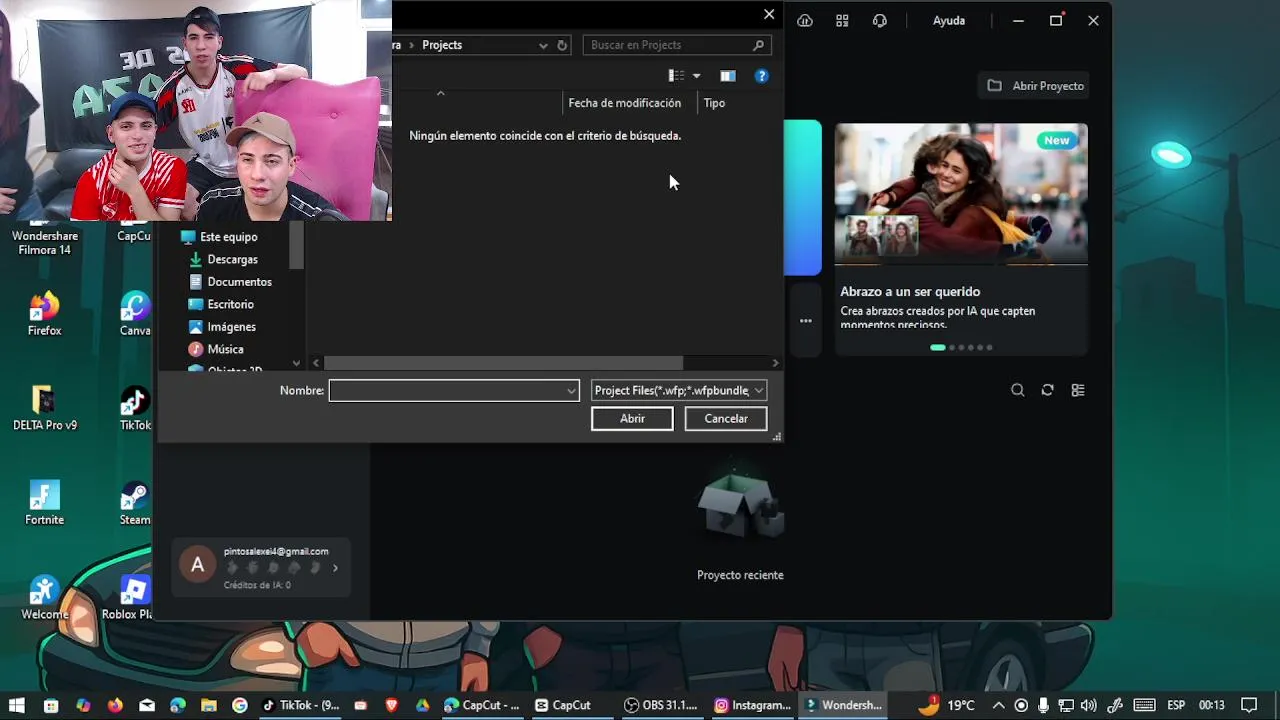Click the search magnifier in Filmora projects
Image resolution: width=1280 pixels, height=720 pixels.
pyautogui.click(x=1017, y=390)
